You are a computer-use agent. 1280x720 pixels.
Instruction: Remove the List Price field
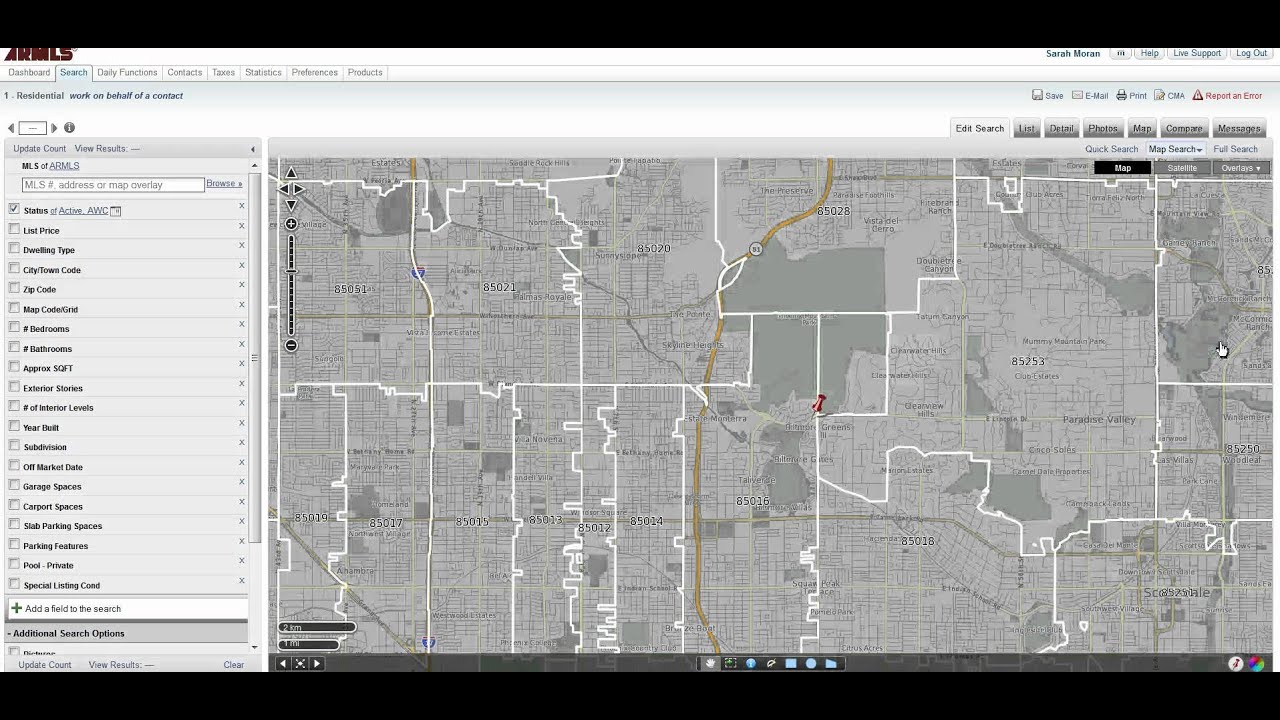(241, 226)
